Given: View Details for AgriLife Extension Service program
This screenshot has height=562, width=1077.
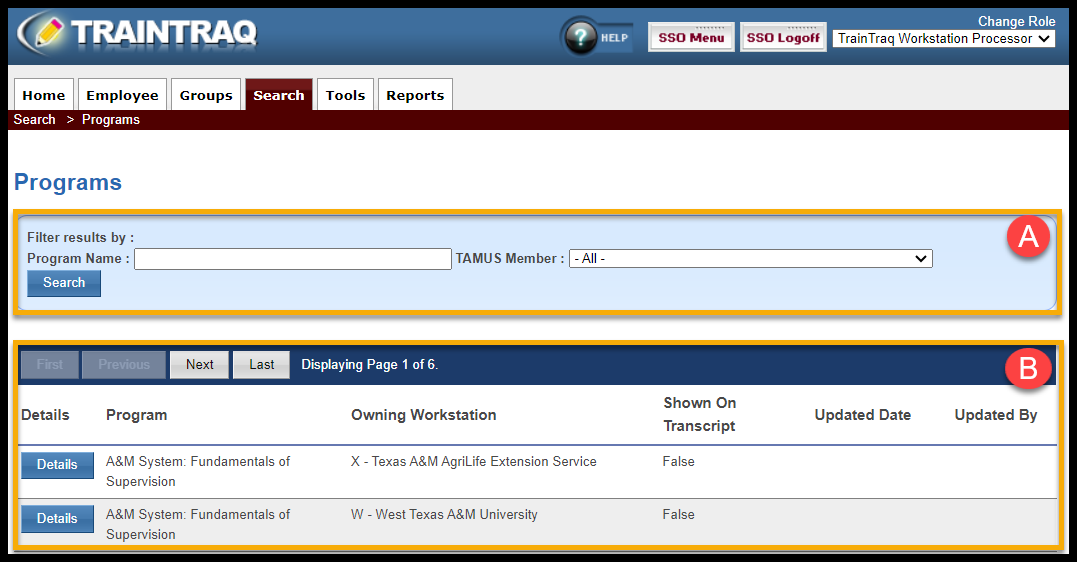Looking at the screenshot, I should (57, 465).
